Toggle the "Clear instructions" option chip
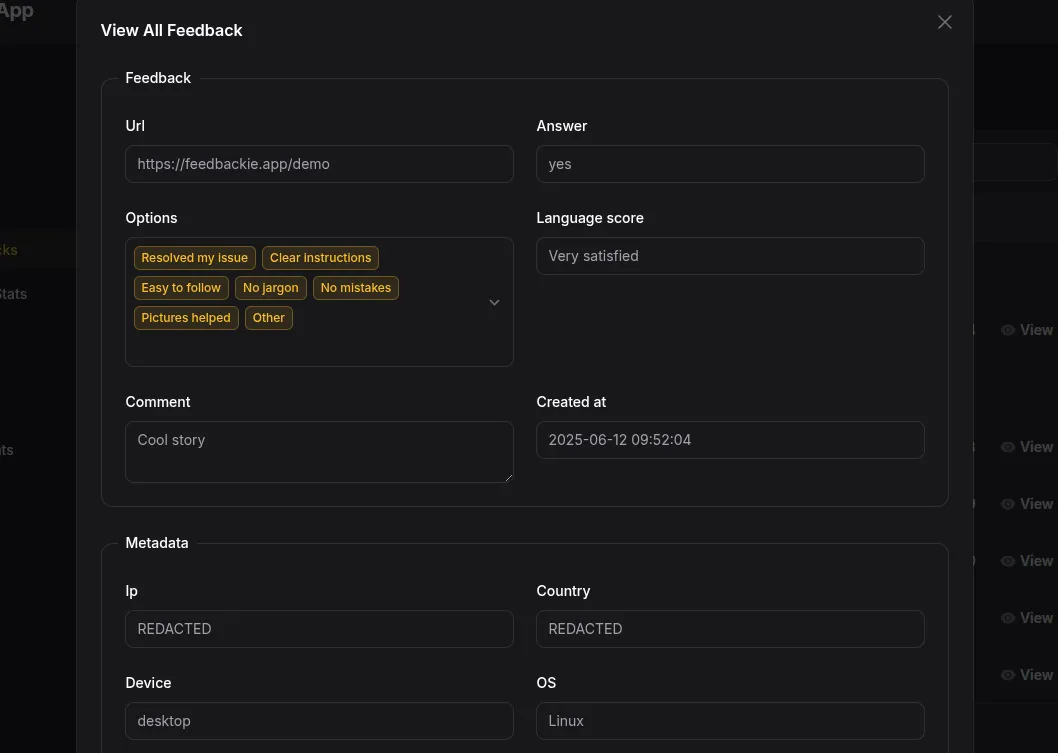Image resolution: width=1058 pixels, height=753 pixels. click(x=320, y=257)
